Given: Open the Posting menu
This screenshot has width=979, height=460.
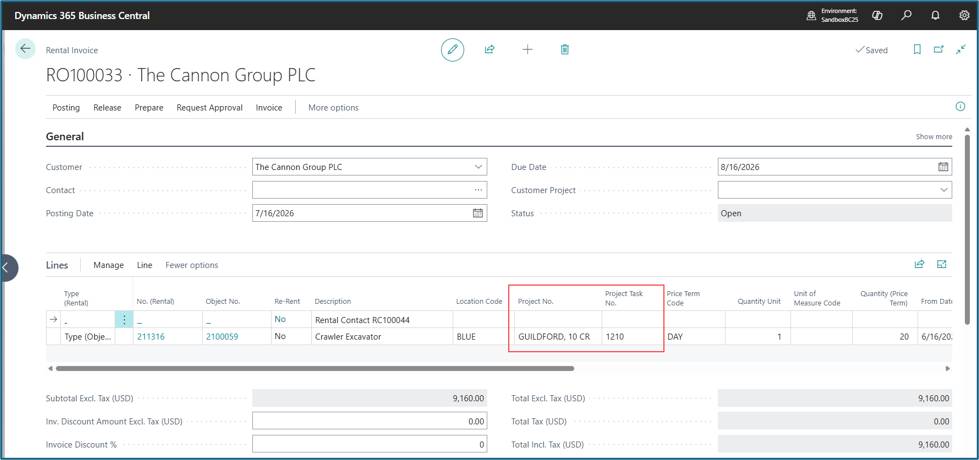Looking at the screenshot, I should click(x=66, y=107).
